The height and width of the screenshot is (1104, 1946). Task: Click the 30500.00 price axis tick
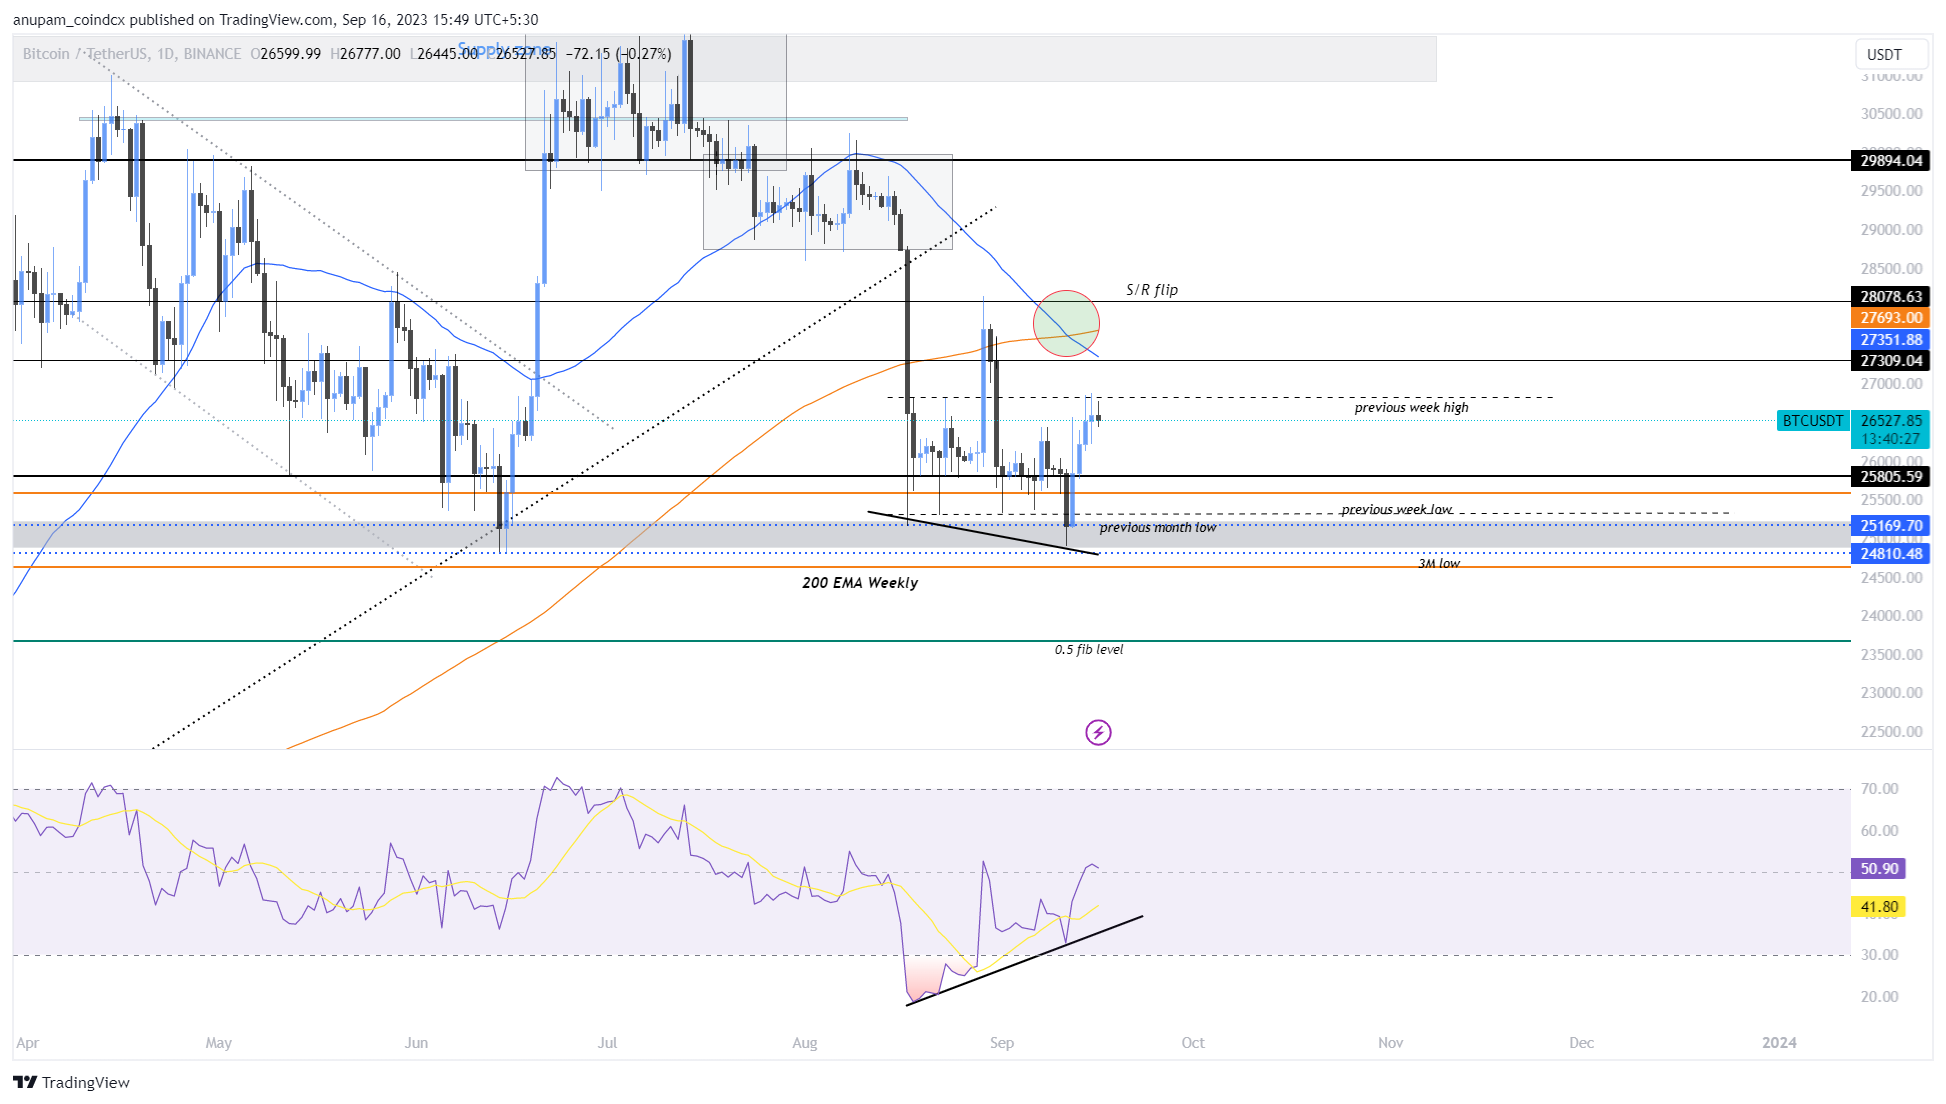tap(1891, 114)
